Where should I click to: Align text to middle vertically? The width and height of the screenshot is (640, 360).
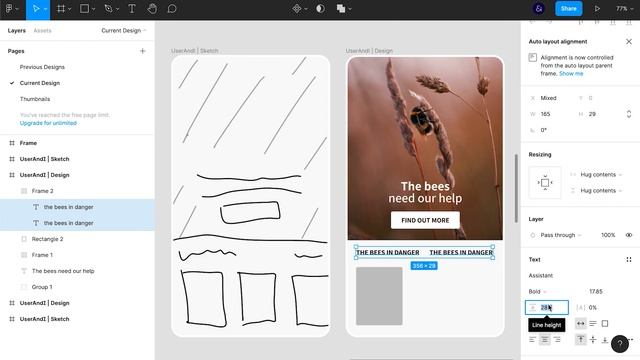pos(593,340)
